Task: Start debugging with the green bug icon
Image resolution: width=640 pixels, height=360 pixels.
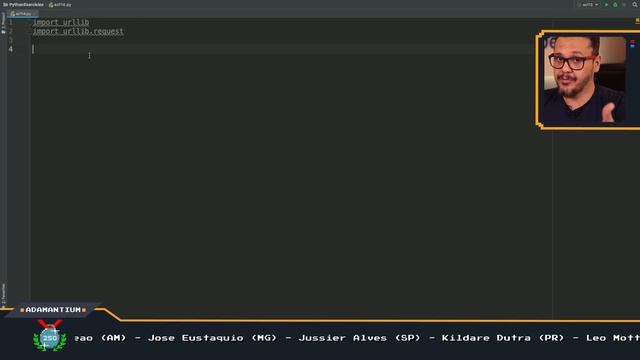Action: 615,5
